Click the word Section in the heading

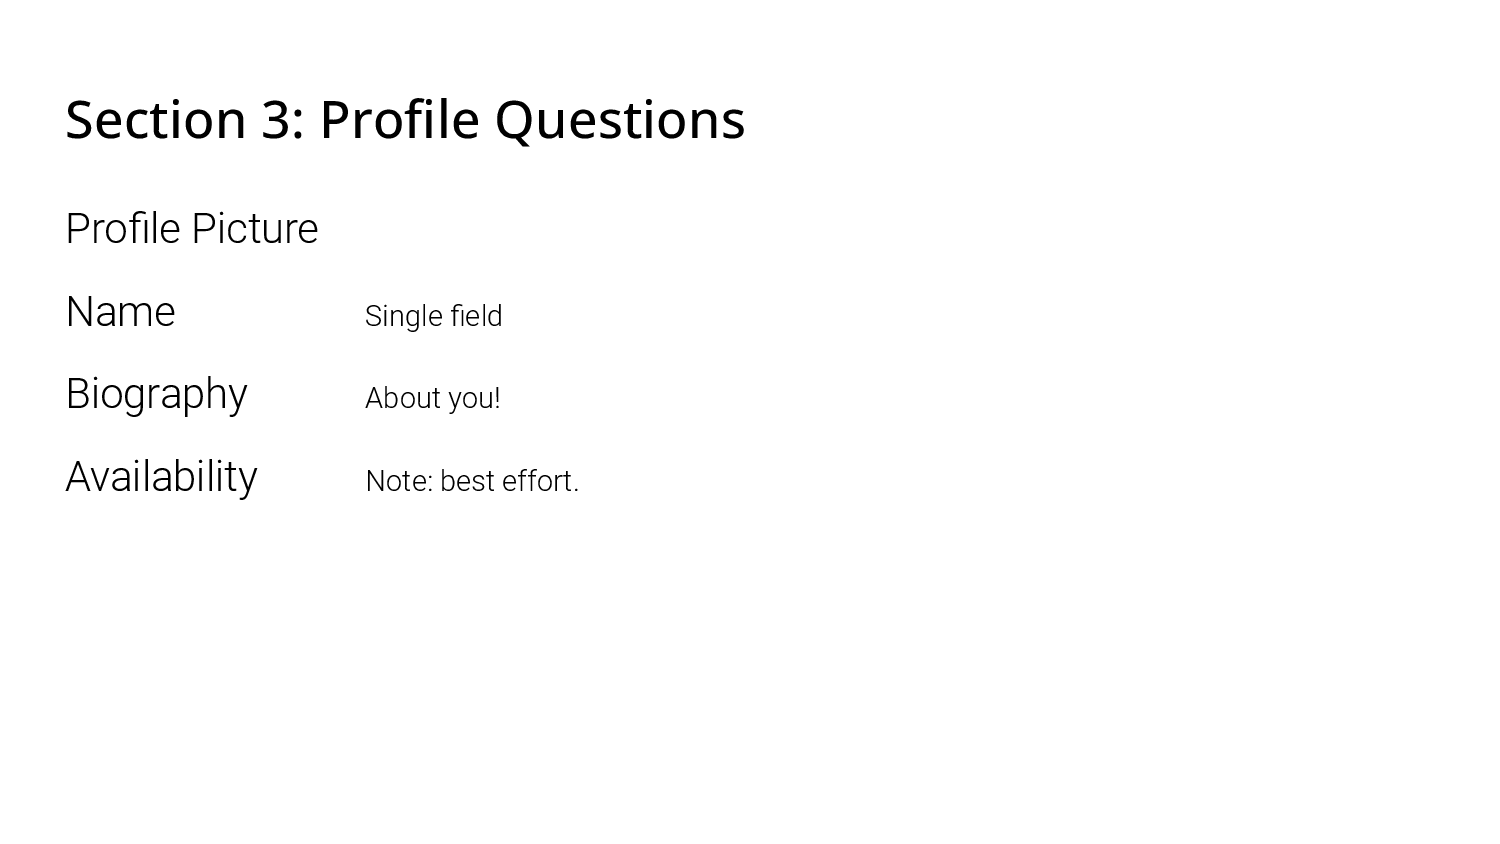pyautogui.click(x=156, y=119)
